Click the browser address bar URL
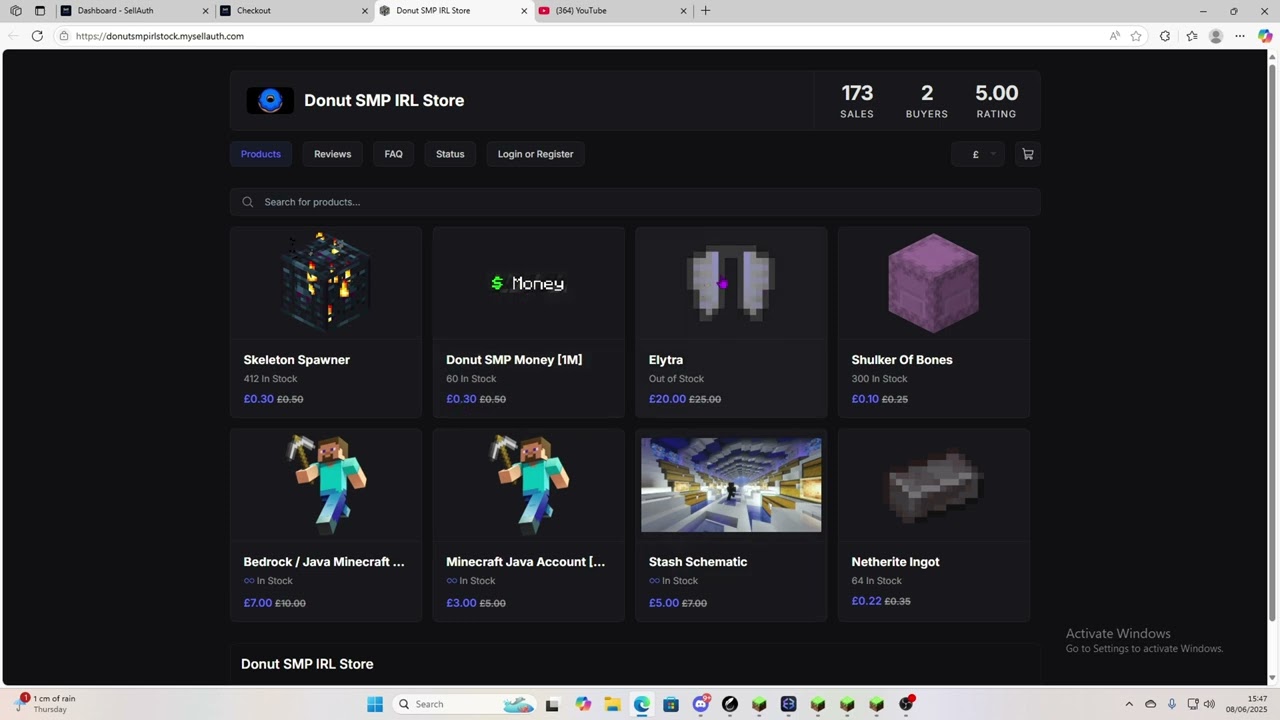1280x720 pixels. (x=160, y=36)
